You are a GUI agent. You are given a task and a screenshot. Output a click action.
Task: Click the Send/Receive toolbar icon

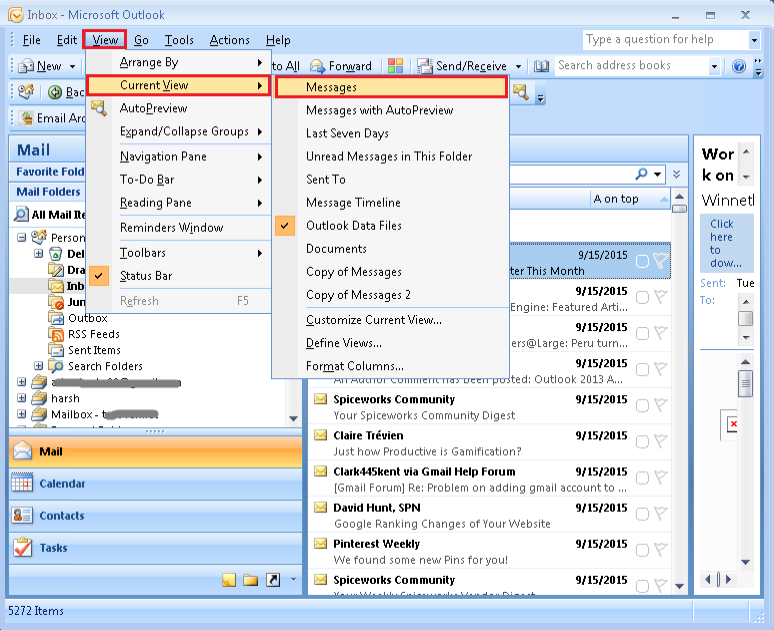coord(425,66)
